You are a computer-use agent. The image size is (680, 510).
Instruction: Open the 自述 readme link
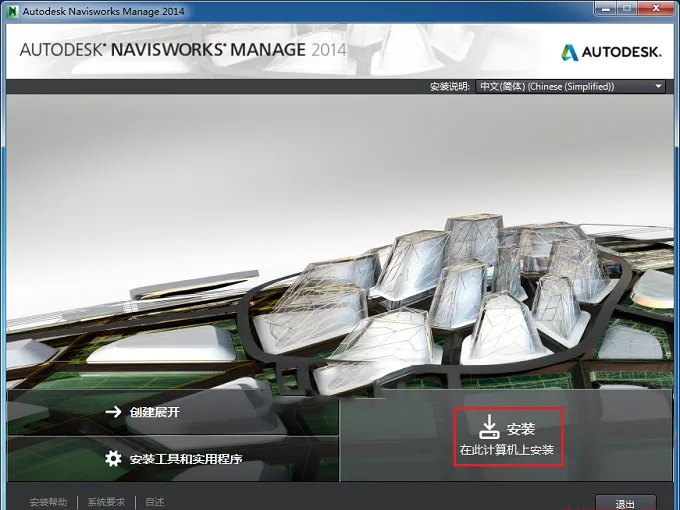coord(155,502)
